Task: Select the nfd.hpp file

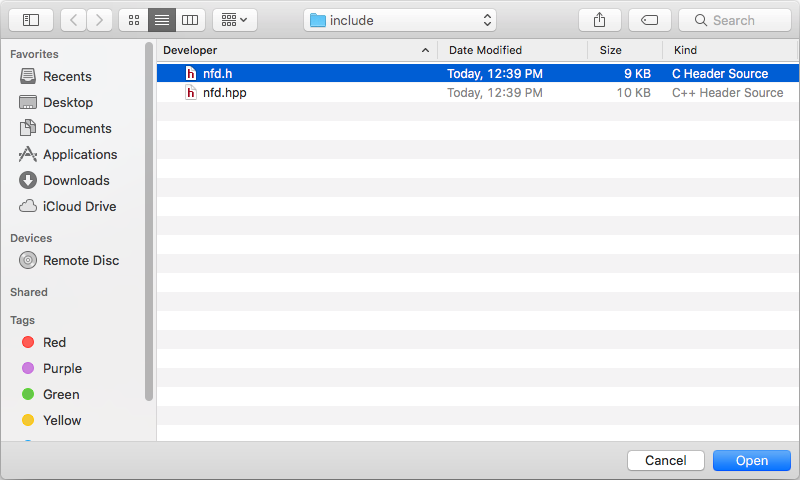Action: click(224, 93)
